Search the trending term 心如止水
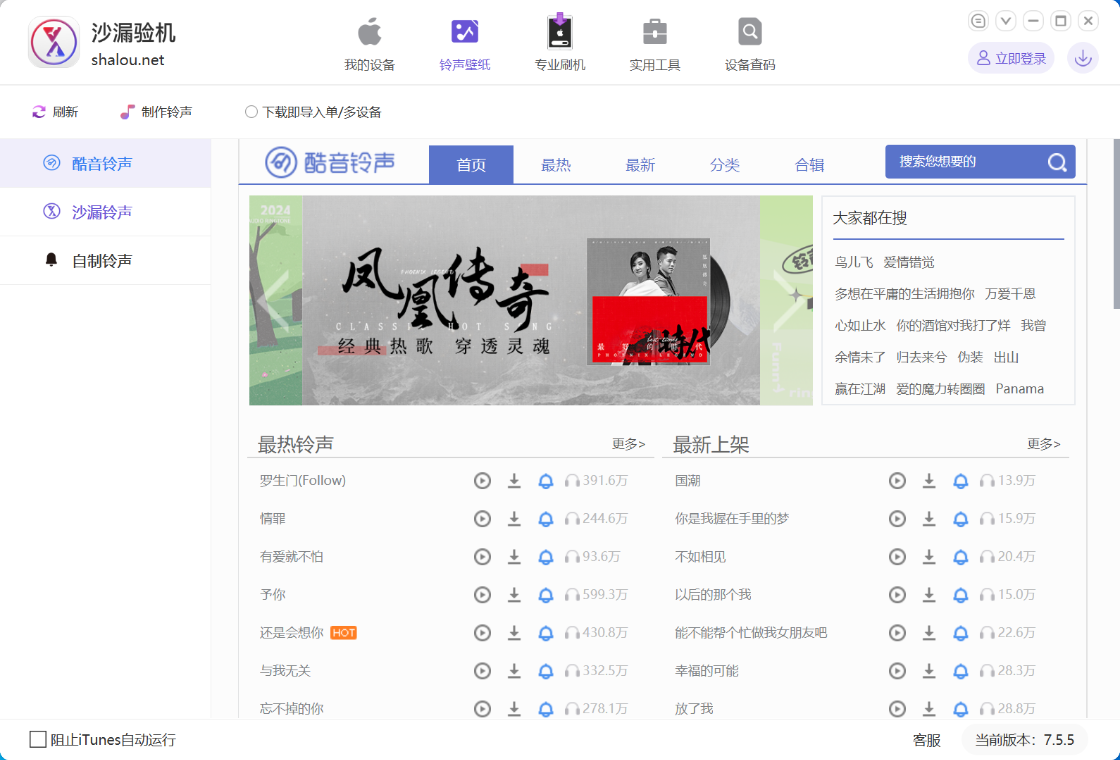Image resolution: width=1120 pixels, height=760 pixels. coord(860,326)
